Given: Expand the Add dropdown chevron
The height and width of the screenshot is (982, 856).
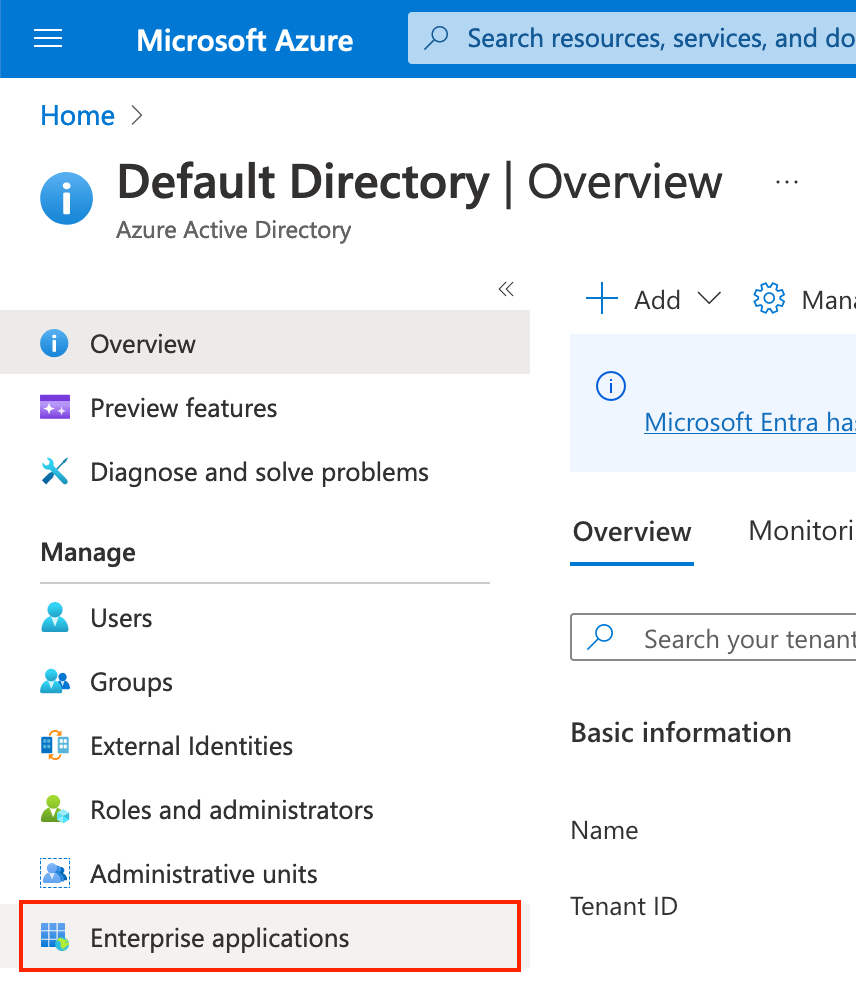Looking at the screenshot, I should [x=709, y=298].
